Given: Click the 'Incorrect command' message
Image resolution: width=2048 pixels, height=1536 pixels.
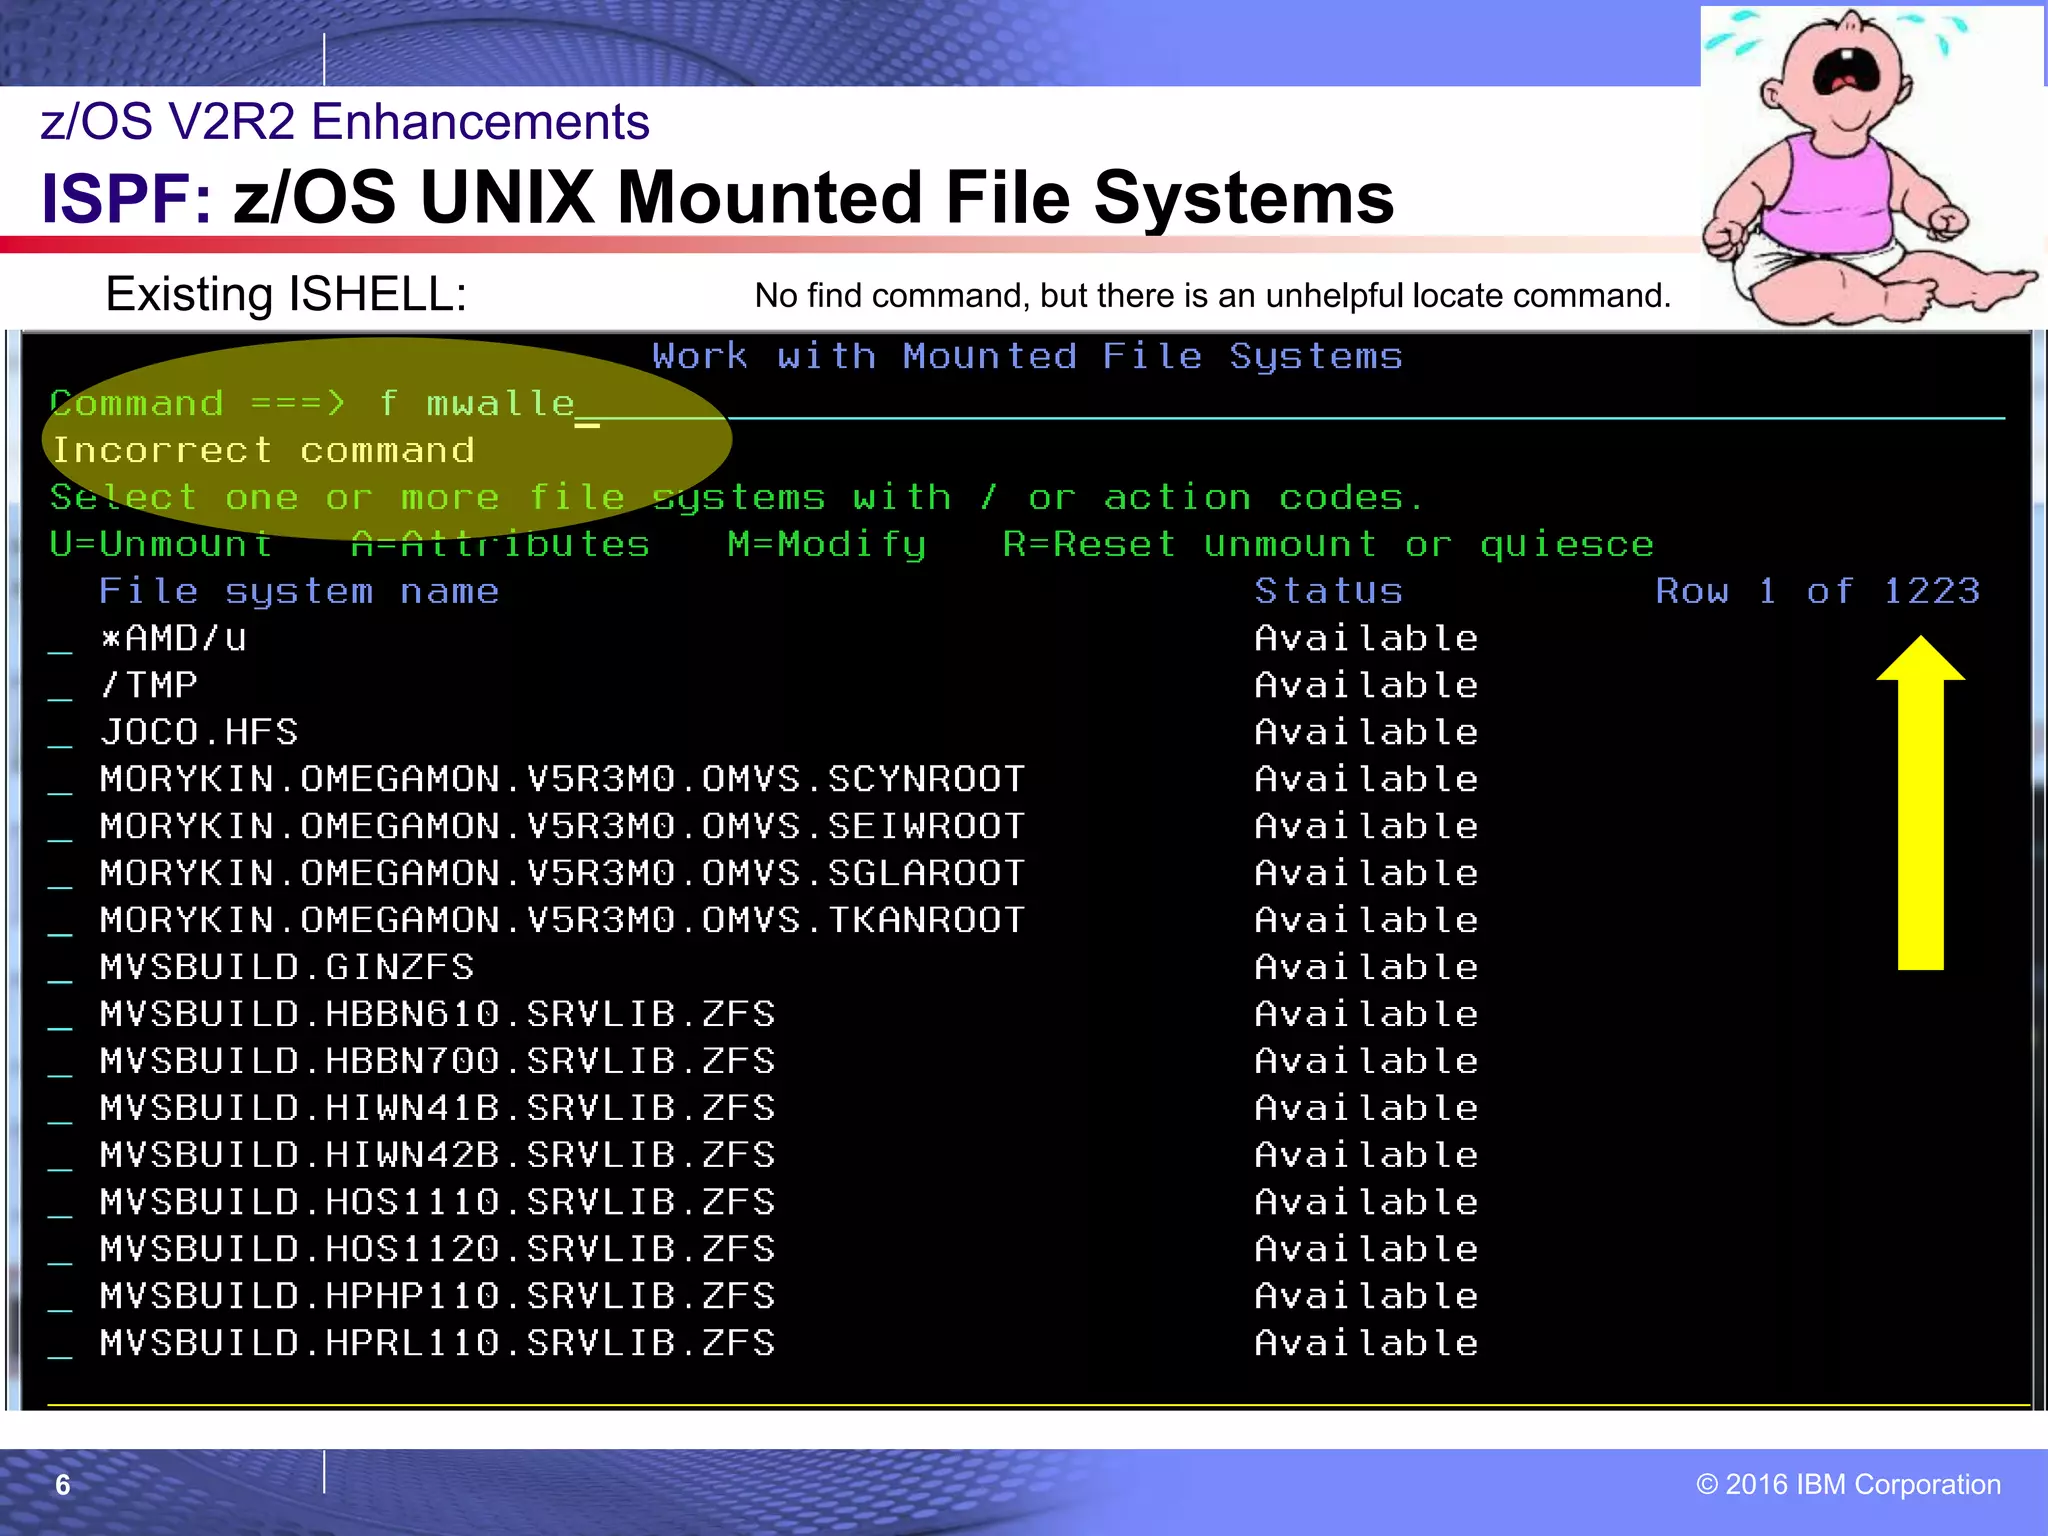Looking at the screenshot, I should [263, 451].
